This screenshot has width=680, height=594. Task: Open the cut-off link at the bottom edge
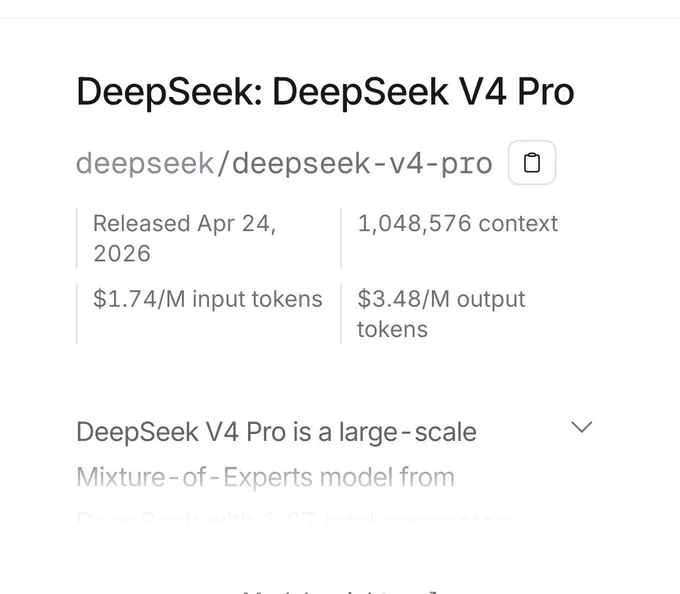tap(340, 591)
